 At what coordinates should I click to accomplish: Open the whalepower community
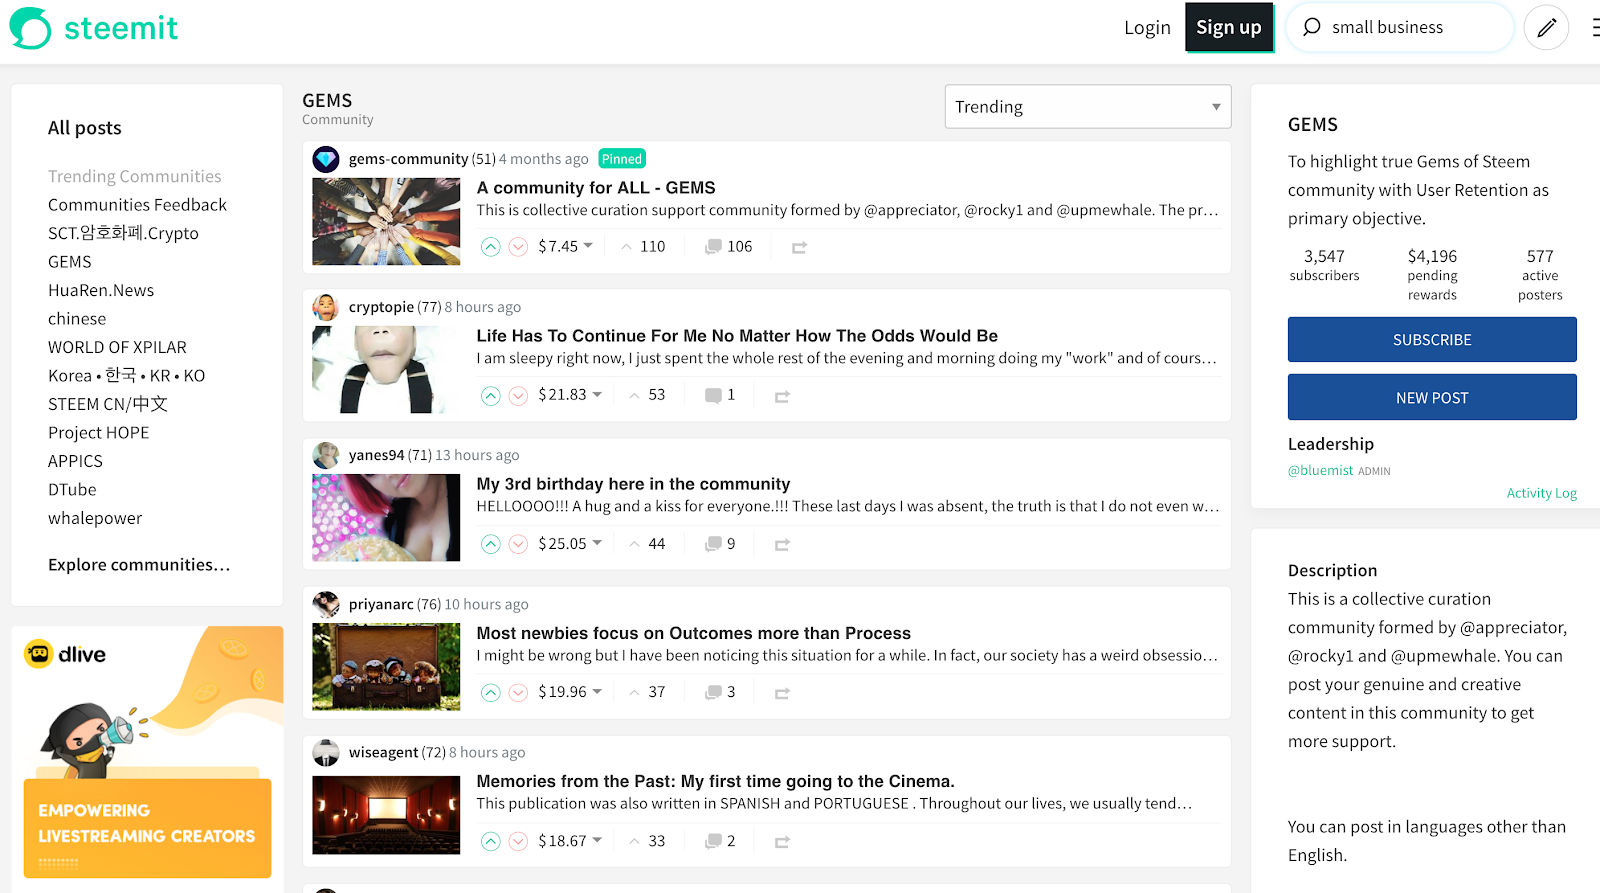point(95,519)
